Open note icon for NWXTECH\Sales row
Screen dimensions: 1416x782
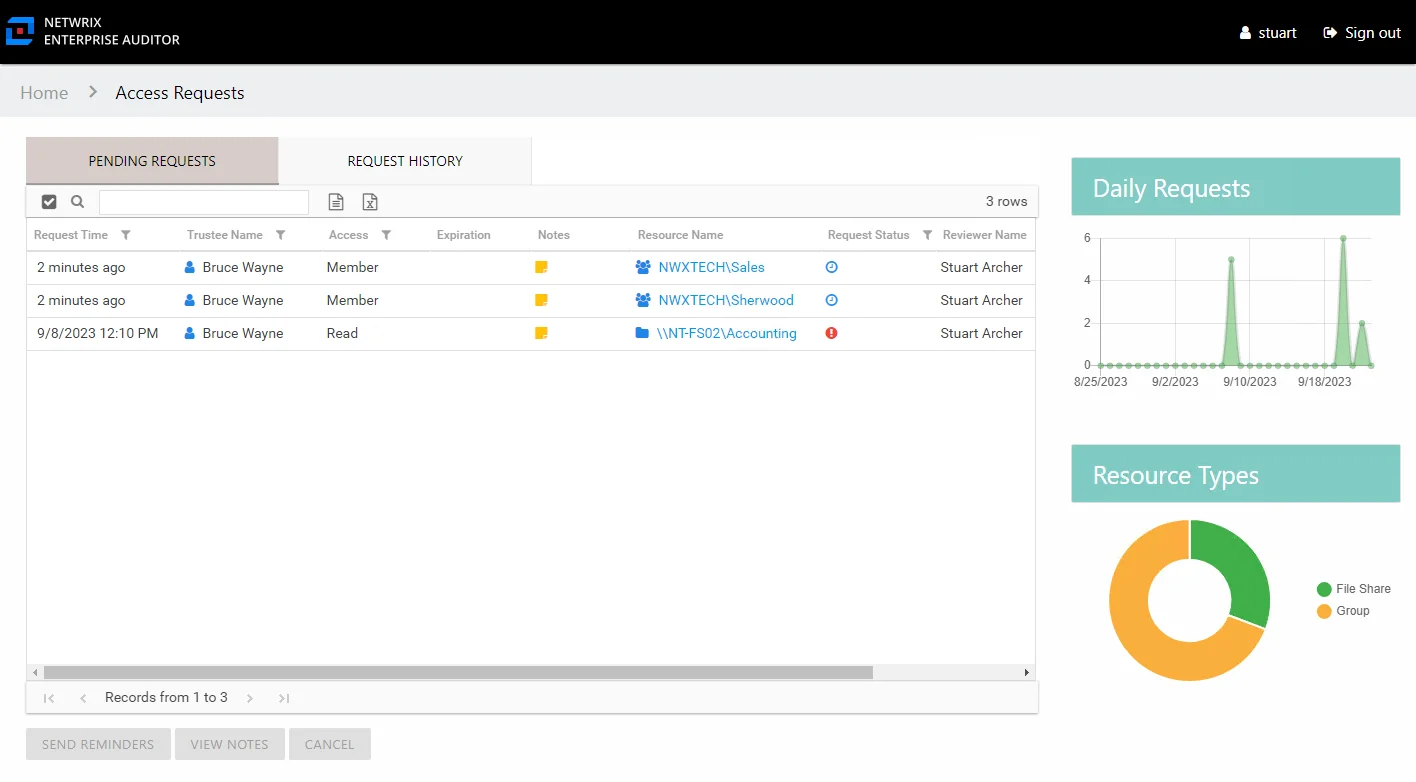coord(542,267)
